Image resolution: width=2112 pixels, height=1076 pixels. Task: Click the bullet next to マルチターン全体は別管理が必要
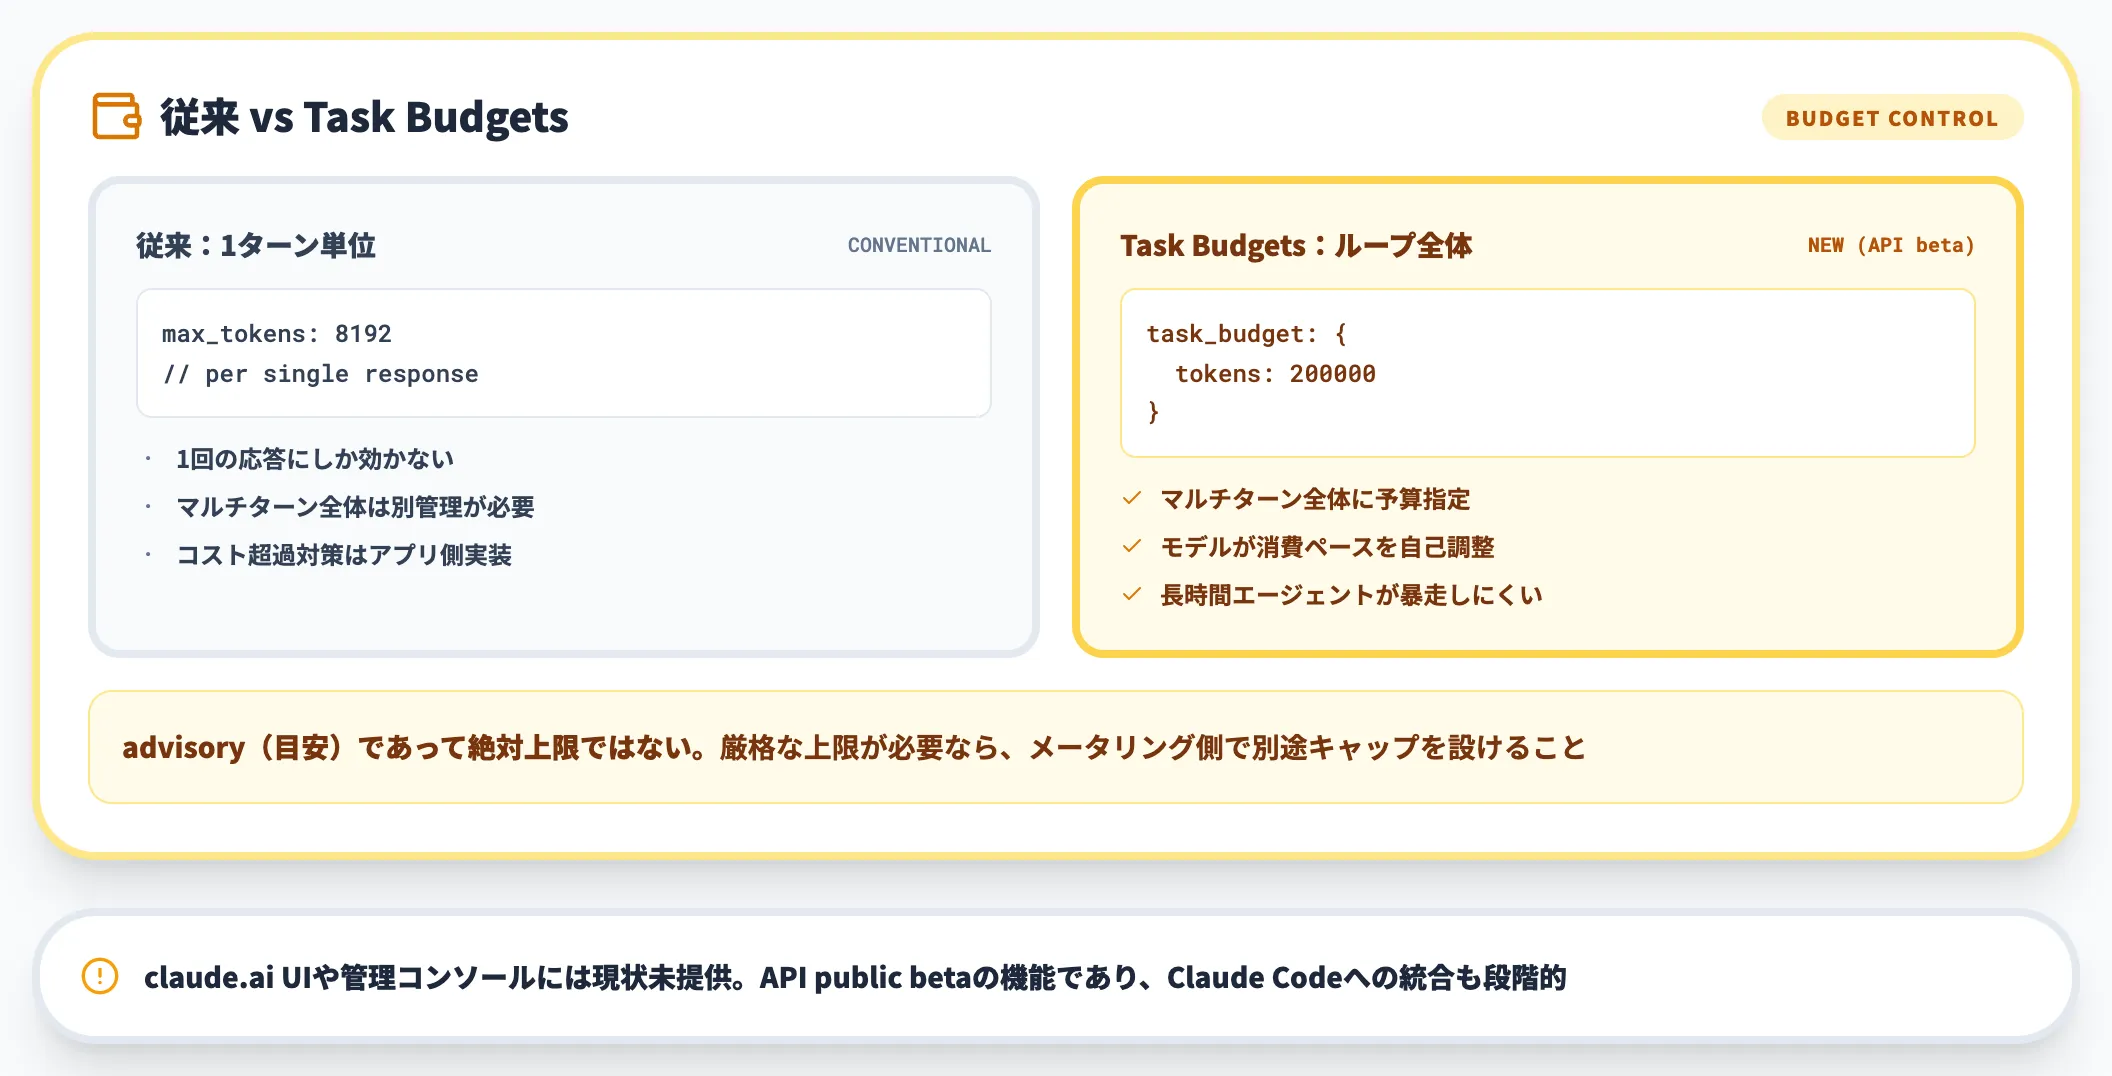(147, 506)
